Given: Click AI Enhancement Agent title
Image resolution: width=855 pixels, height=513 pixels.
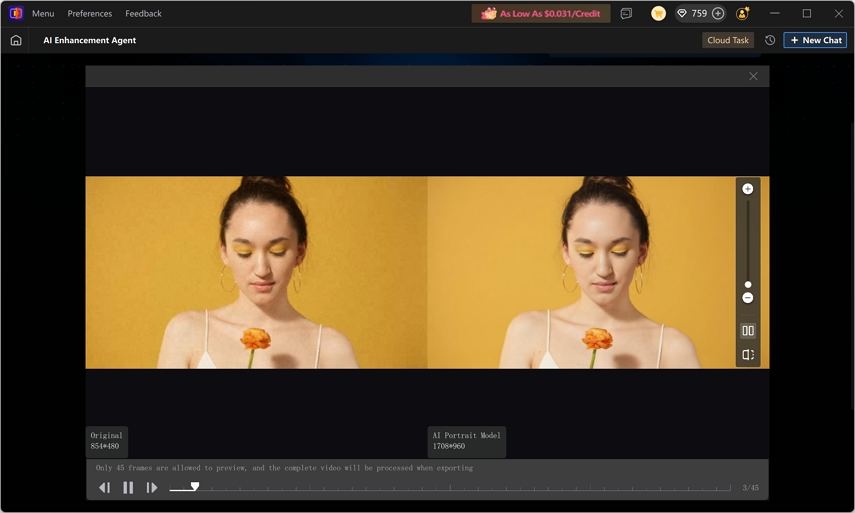Looking at the screenshot, I should [90, 40].
